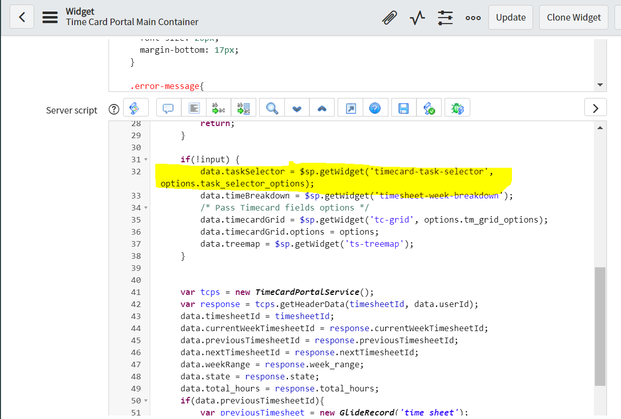This screenshot has height=419, width=621.
Task: Toggle comment on selected code
Action: pyautogui.click(x=168, y=108)
